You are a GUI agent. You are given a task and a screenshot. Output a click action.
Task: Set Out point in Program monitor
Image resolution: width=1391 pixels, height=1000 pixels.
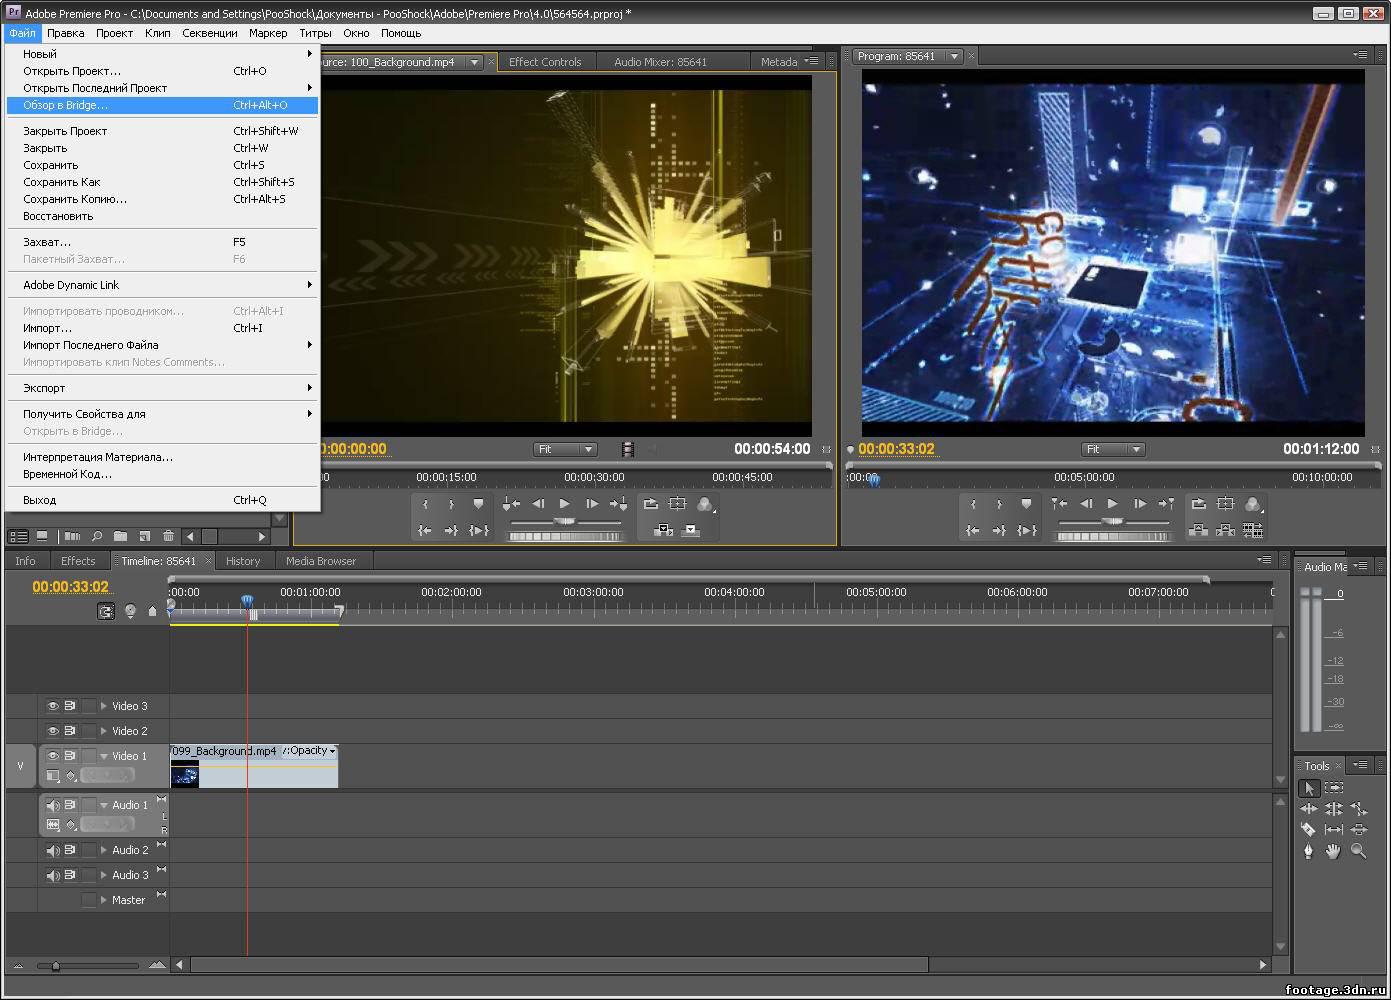click(999, 504)
